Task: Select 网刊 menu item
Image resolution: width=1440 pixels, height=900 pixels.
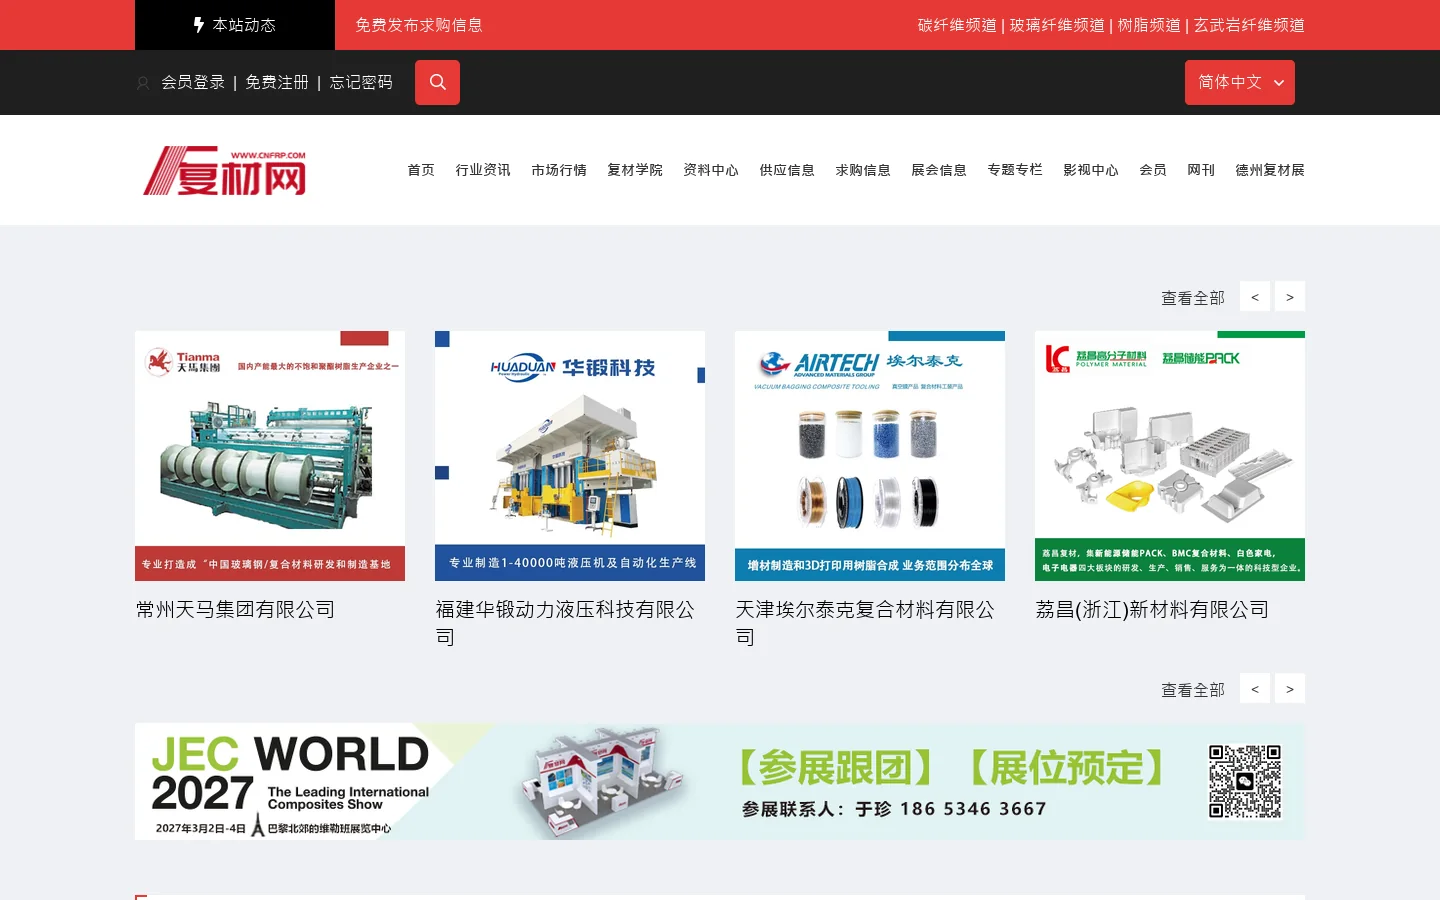Action: [1201, 170]
